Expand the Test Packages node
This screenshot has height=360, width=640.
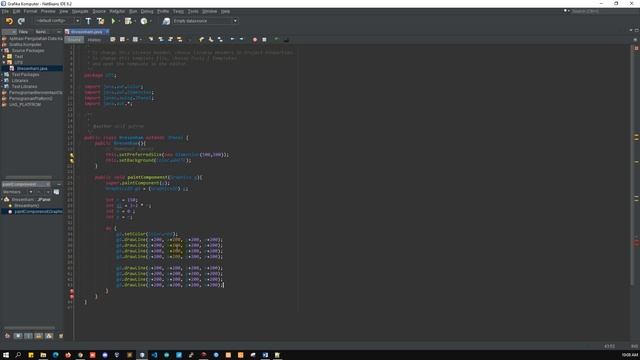click(x=2, y=75)
